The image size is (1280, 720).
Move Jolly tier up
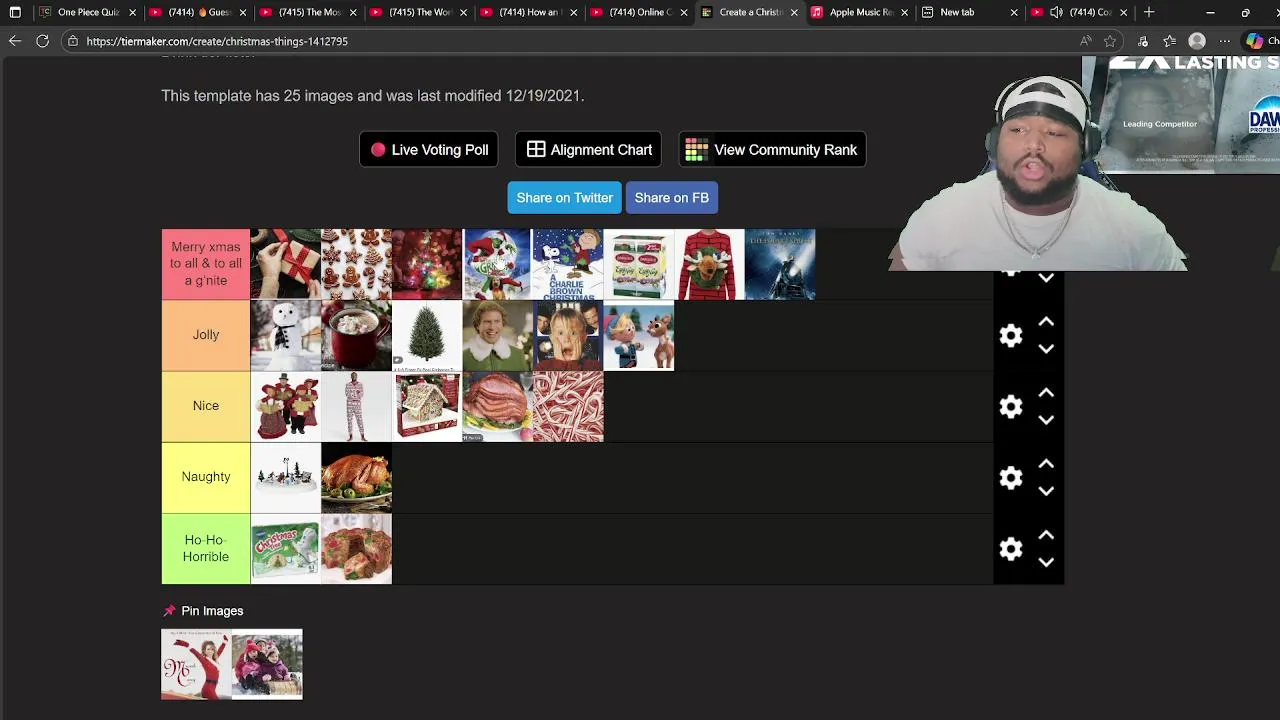1046,322
